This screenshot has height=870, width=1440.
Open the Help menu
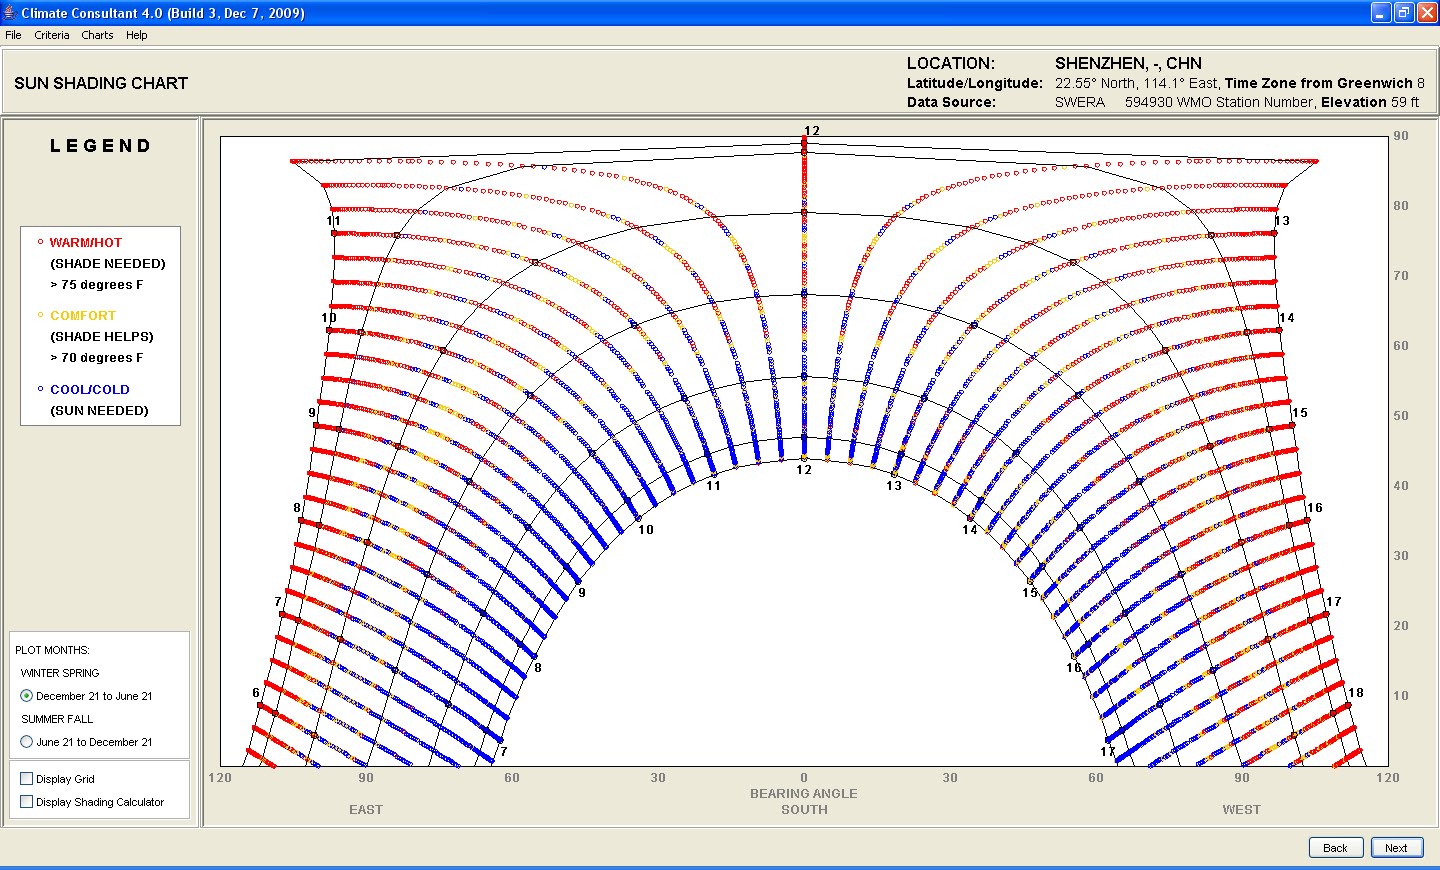tap(136, 35)
